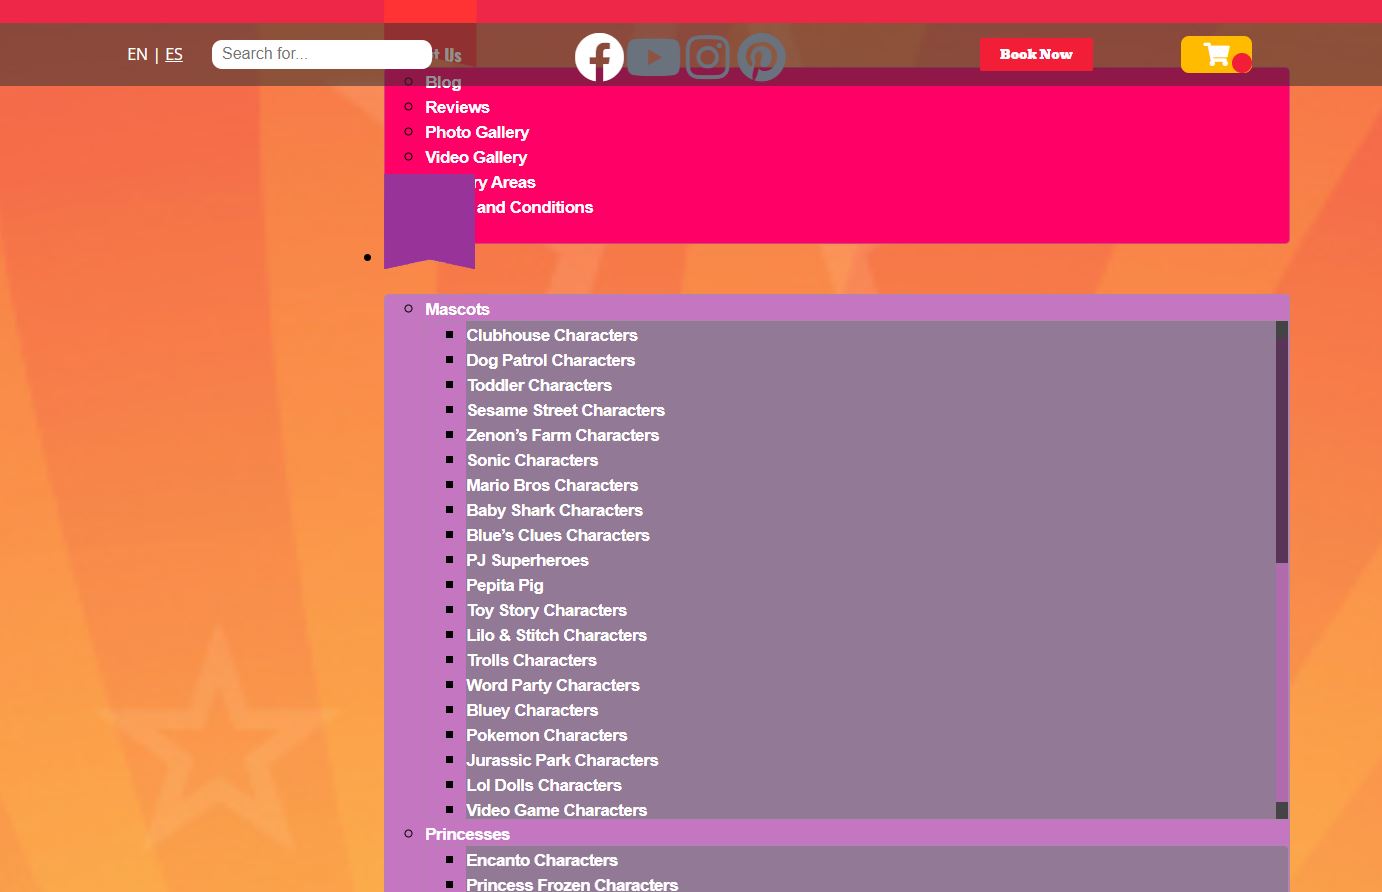Open the Photo Gallery menu item
This screenshot has height=892, width=1382.
[477, 132]
